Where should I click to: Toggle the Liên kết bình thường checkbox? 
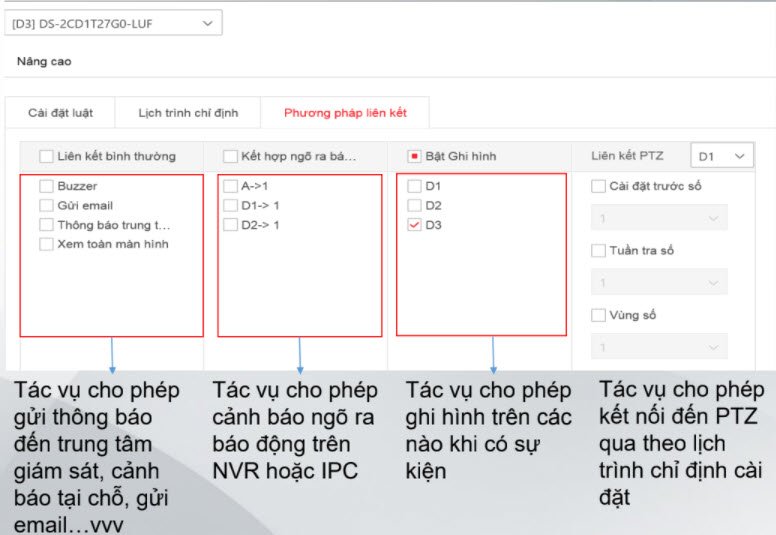46,156
